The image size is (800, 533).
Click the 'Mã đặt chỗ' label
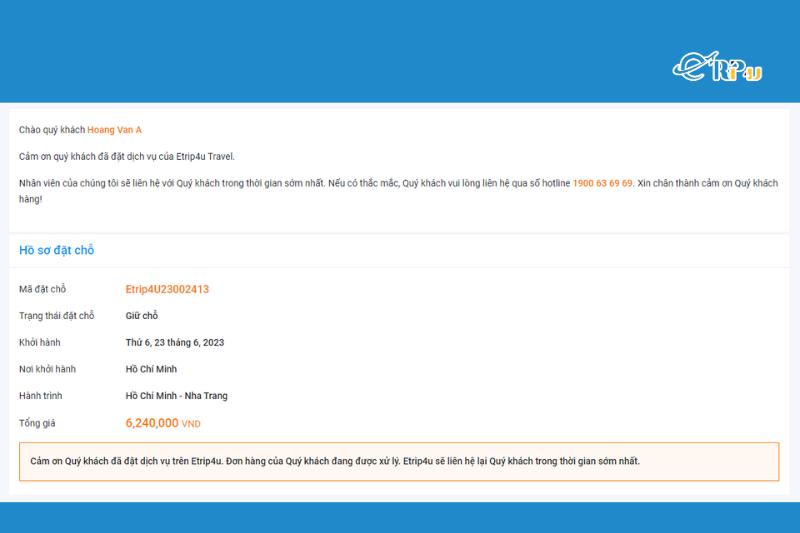42,289
